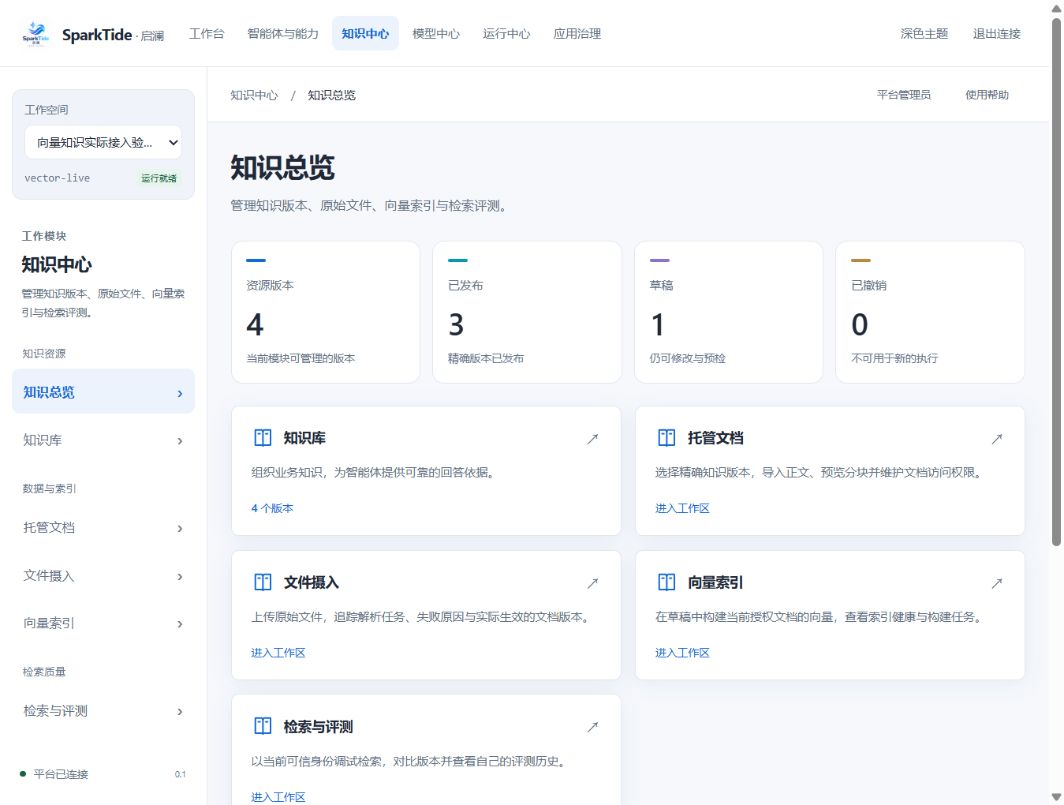1064x805 pixels.
Task: Click 知识总览 page heading
Action: point(282,168)
